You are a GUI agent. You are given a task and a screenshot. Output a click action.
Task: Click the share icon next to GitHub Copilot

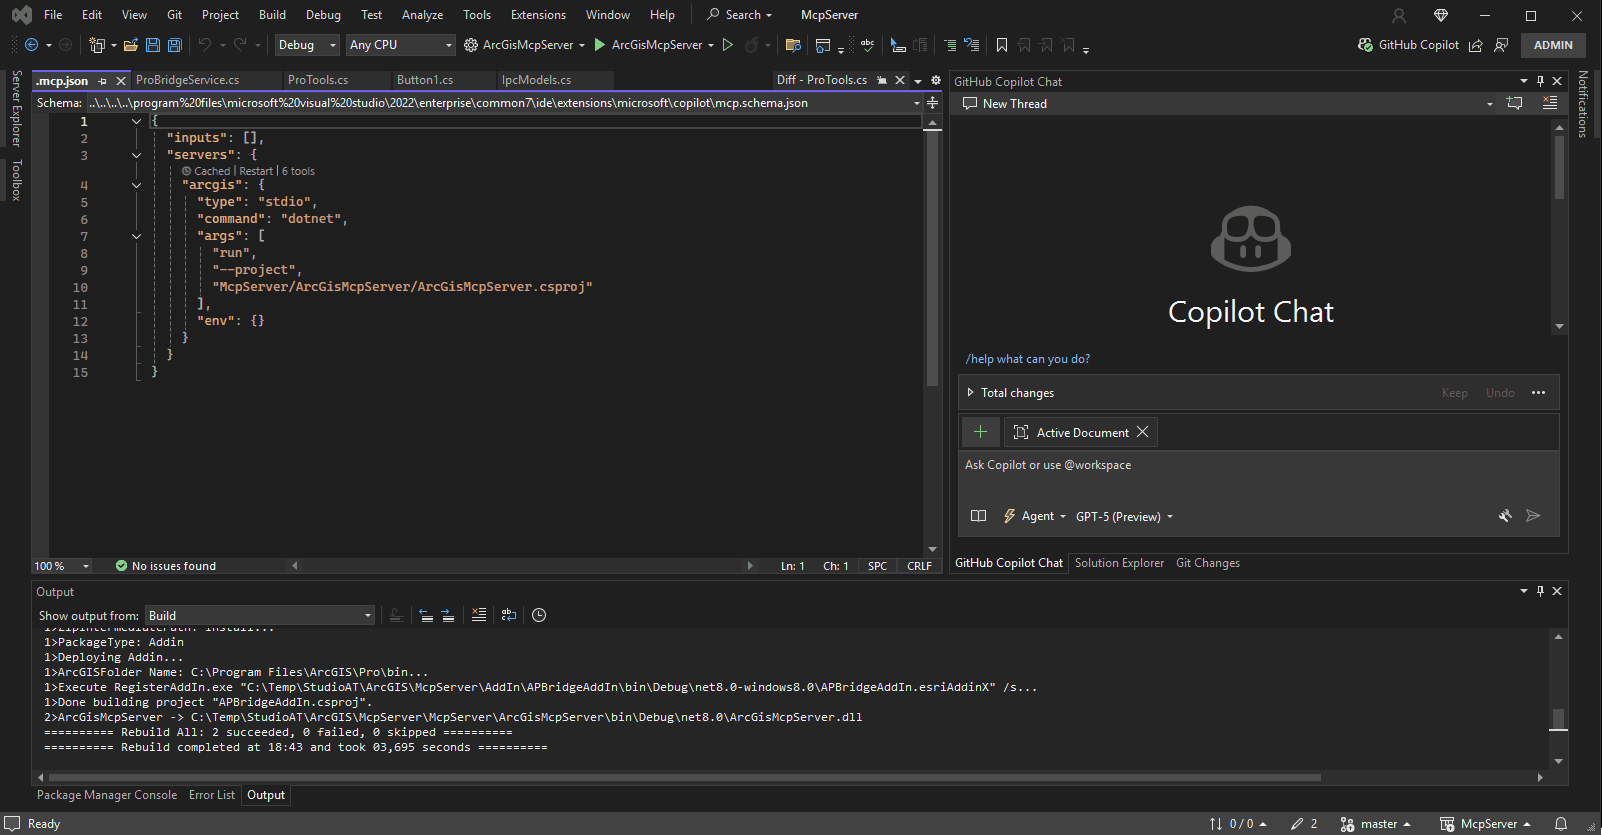[x=1475, y=45]
